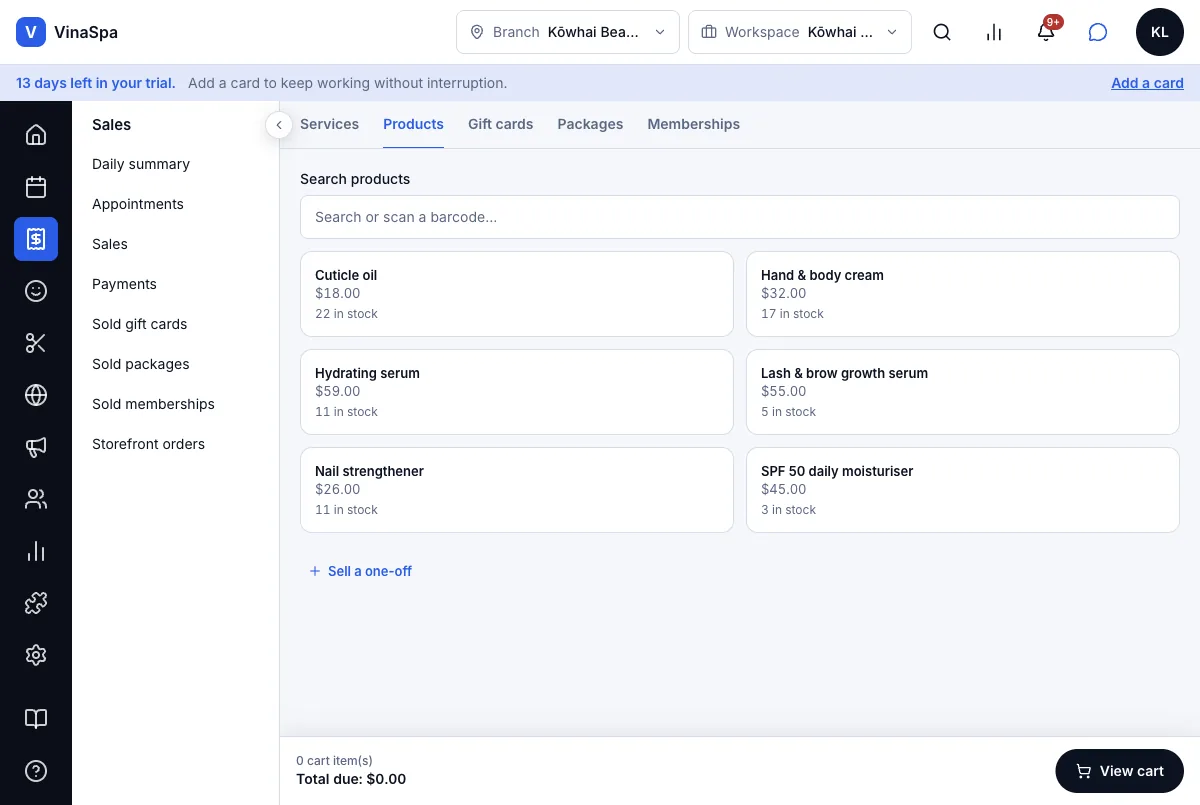Click the Add a card link
Screen dimensions: 1200x805
1147,83
